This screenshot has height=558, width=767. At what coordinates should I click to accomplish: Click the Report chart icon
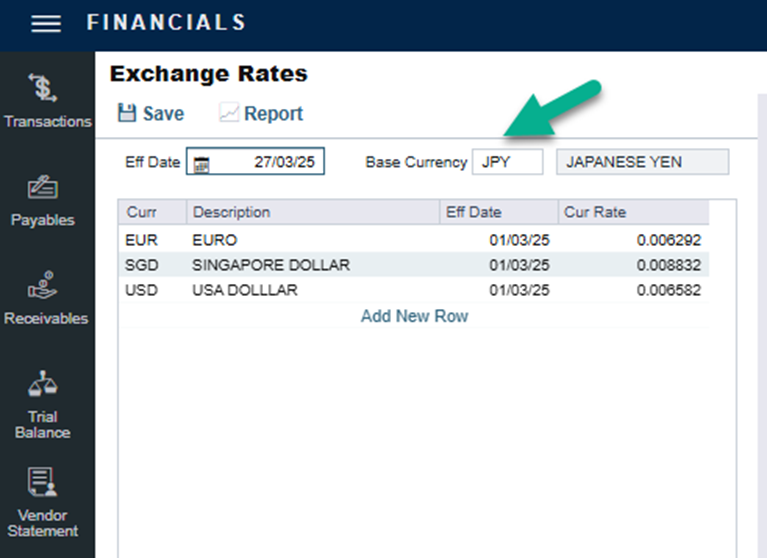[x=229, y=113]
